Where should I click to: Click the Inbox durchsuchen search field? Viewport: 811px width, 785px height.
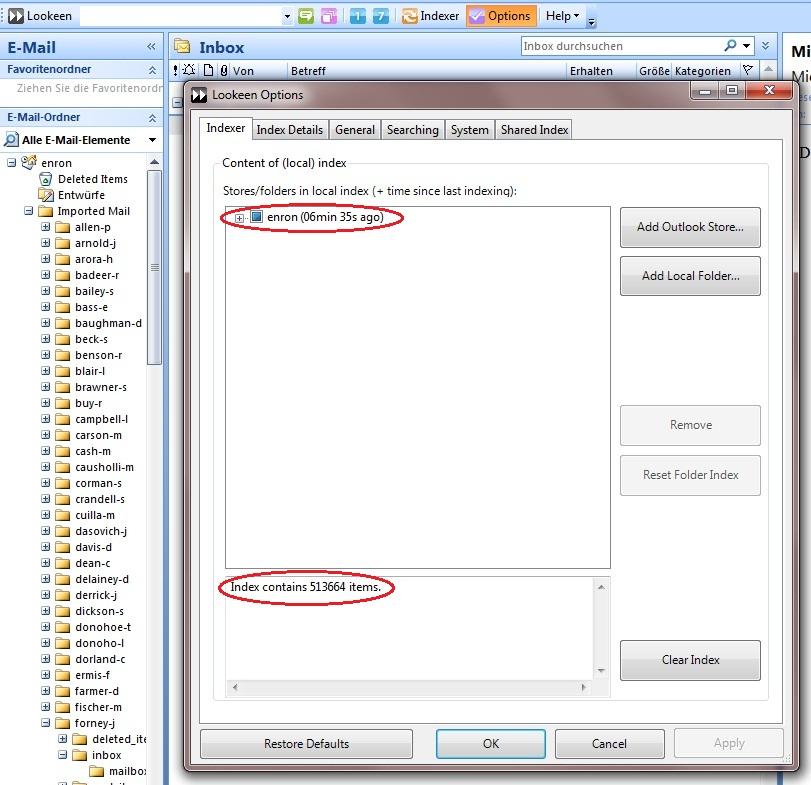click(620, 46)
